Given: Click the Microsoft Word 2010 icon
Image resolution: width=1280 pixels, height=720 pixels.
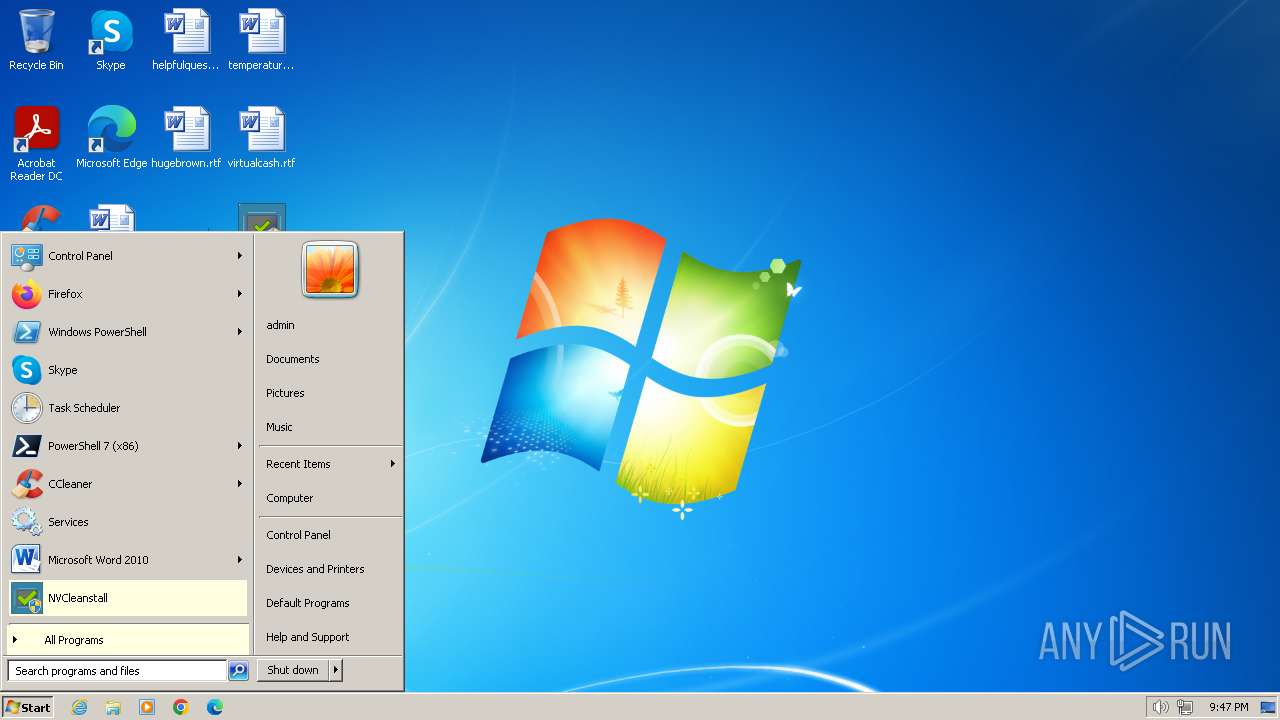Looking at the screenshot, I should (x=26, y=560).
